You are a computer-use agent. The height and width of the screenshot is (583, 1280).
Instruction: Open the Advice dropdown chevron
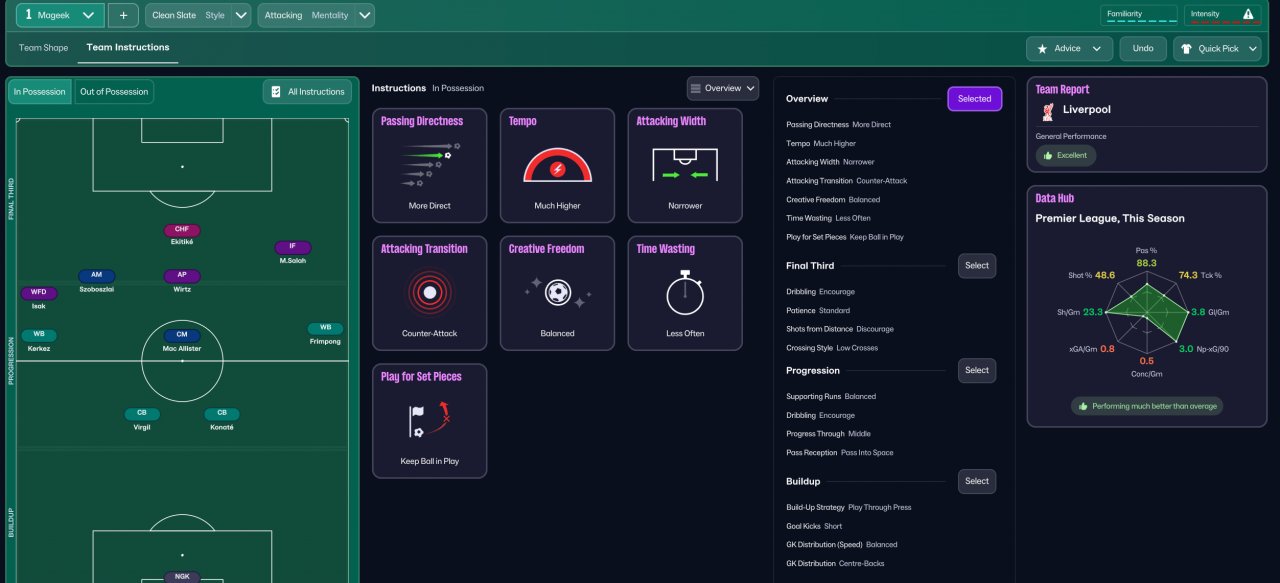1097,48
